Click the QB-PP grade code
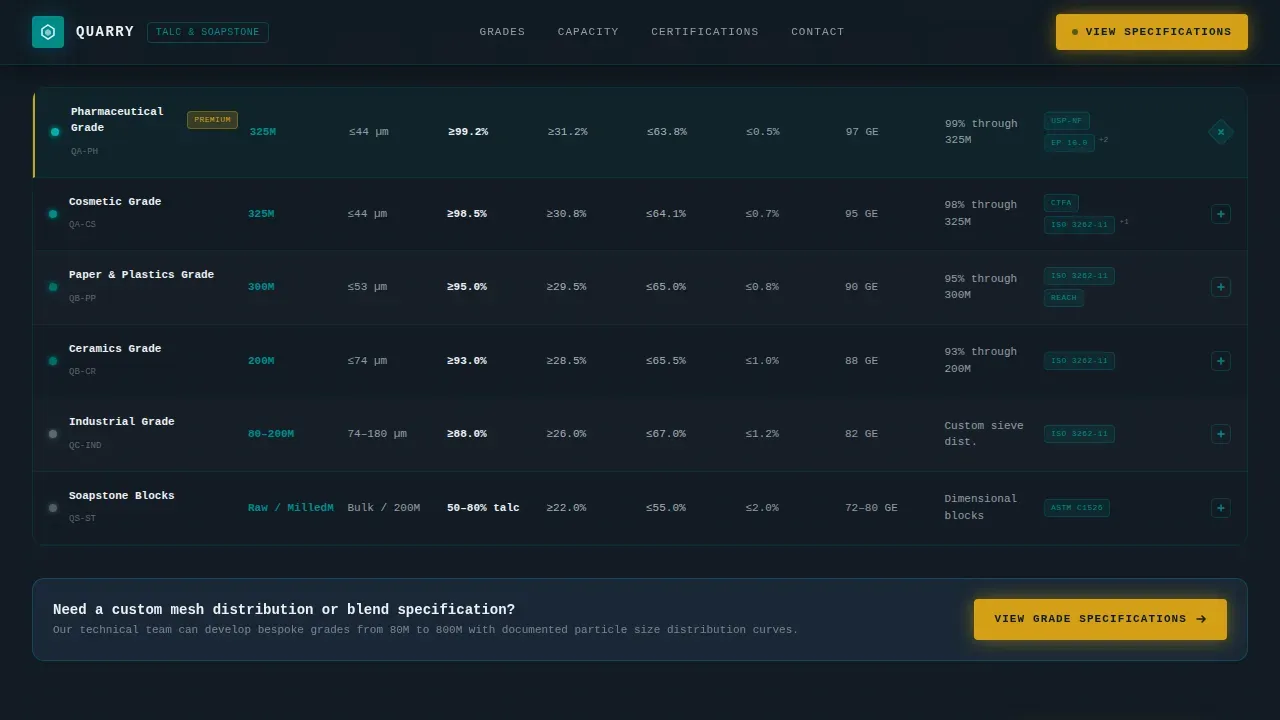The width and height of the screenshot is (1280, 720). tap(82, 299)
